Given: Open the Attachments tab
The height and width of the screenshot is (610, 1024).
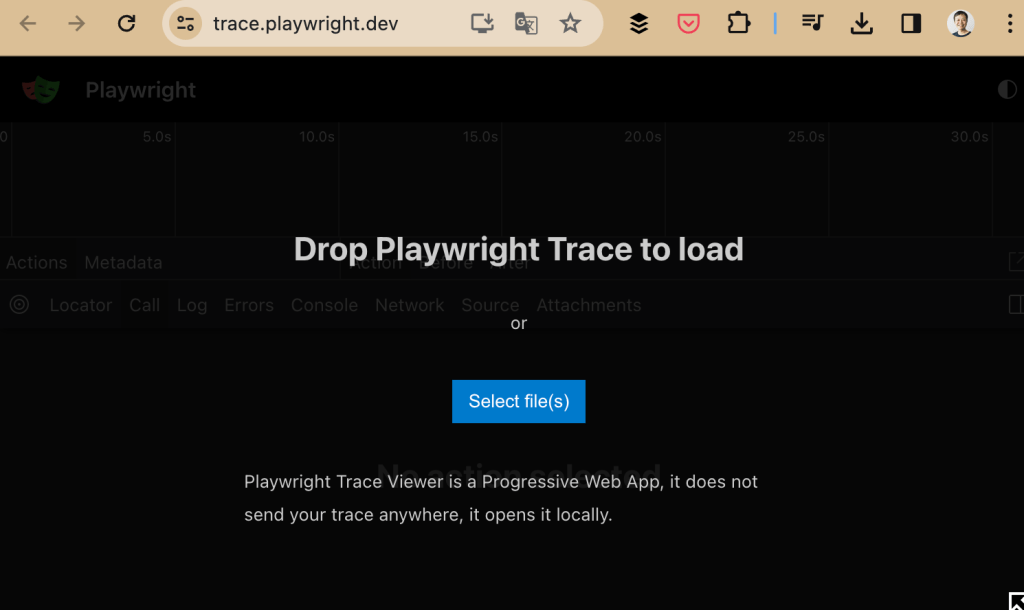Looking at the screenshot, I should pos(588,305).
